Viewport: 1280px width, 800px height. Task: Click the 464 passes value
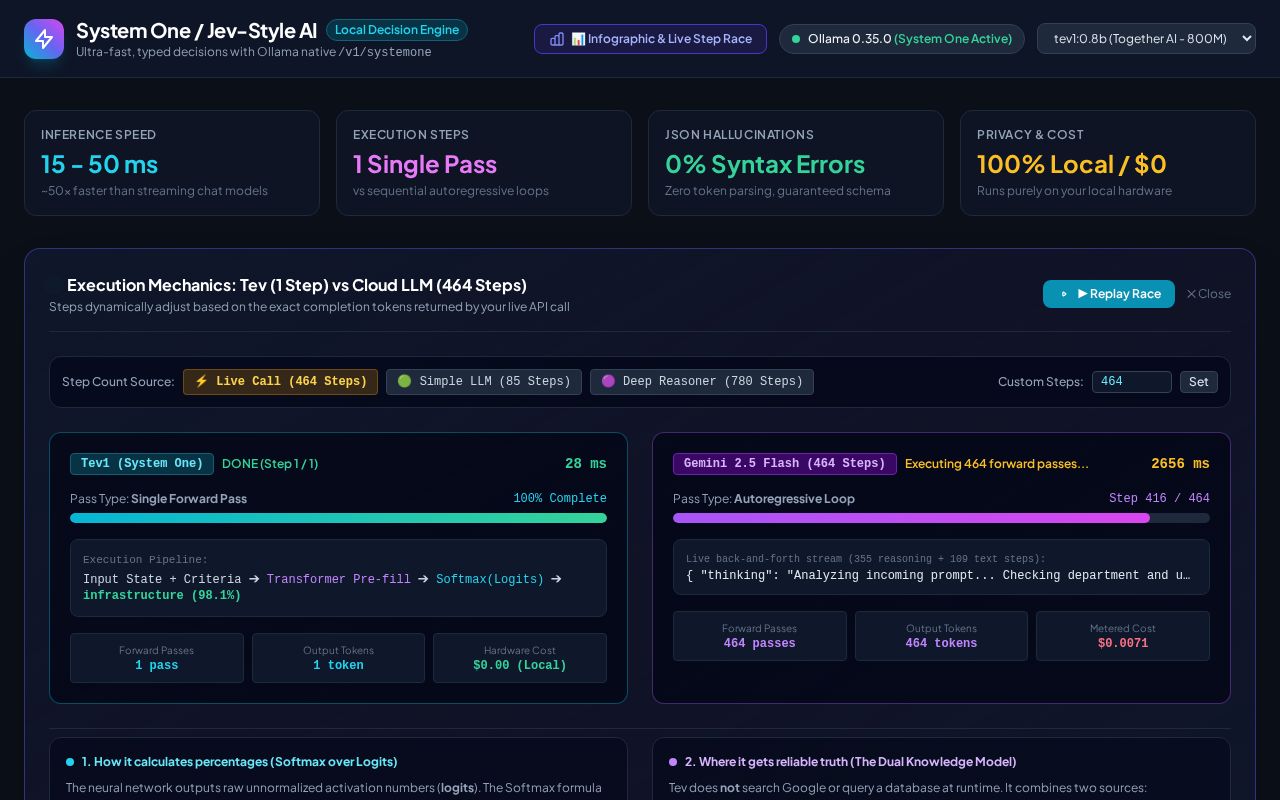coord(760,644)
